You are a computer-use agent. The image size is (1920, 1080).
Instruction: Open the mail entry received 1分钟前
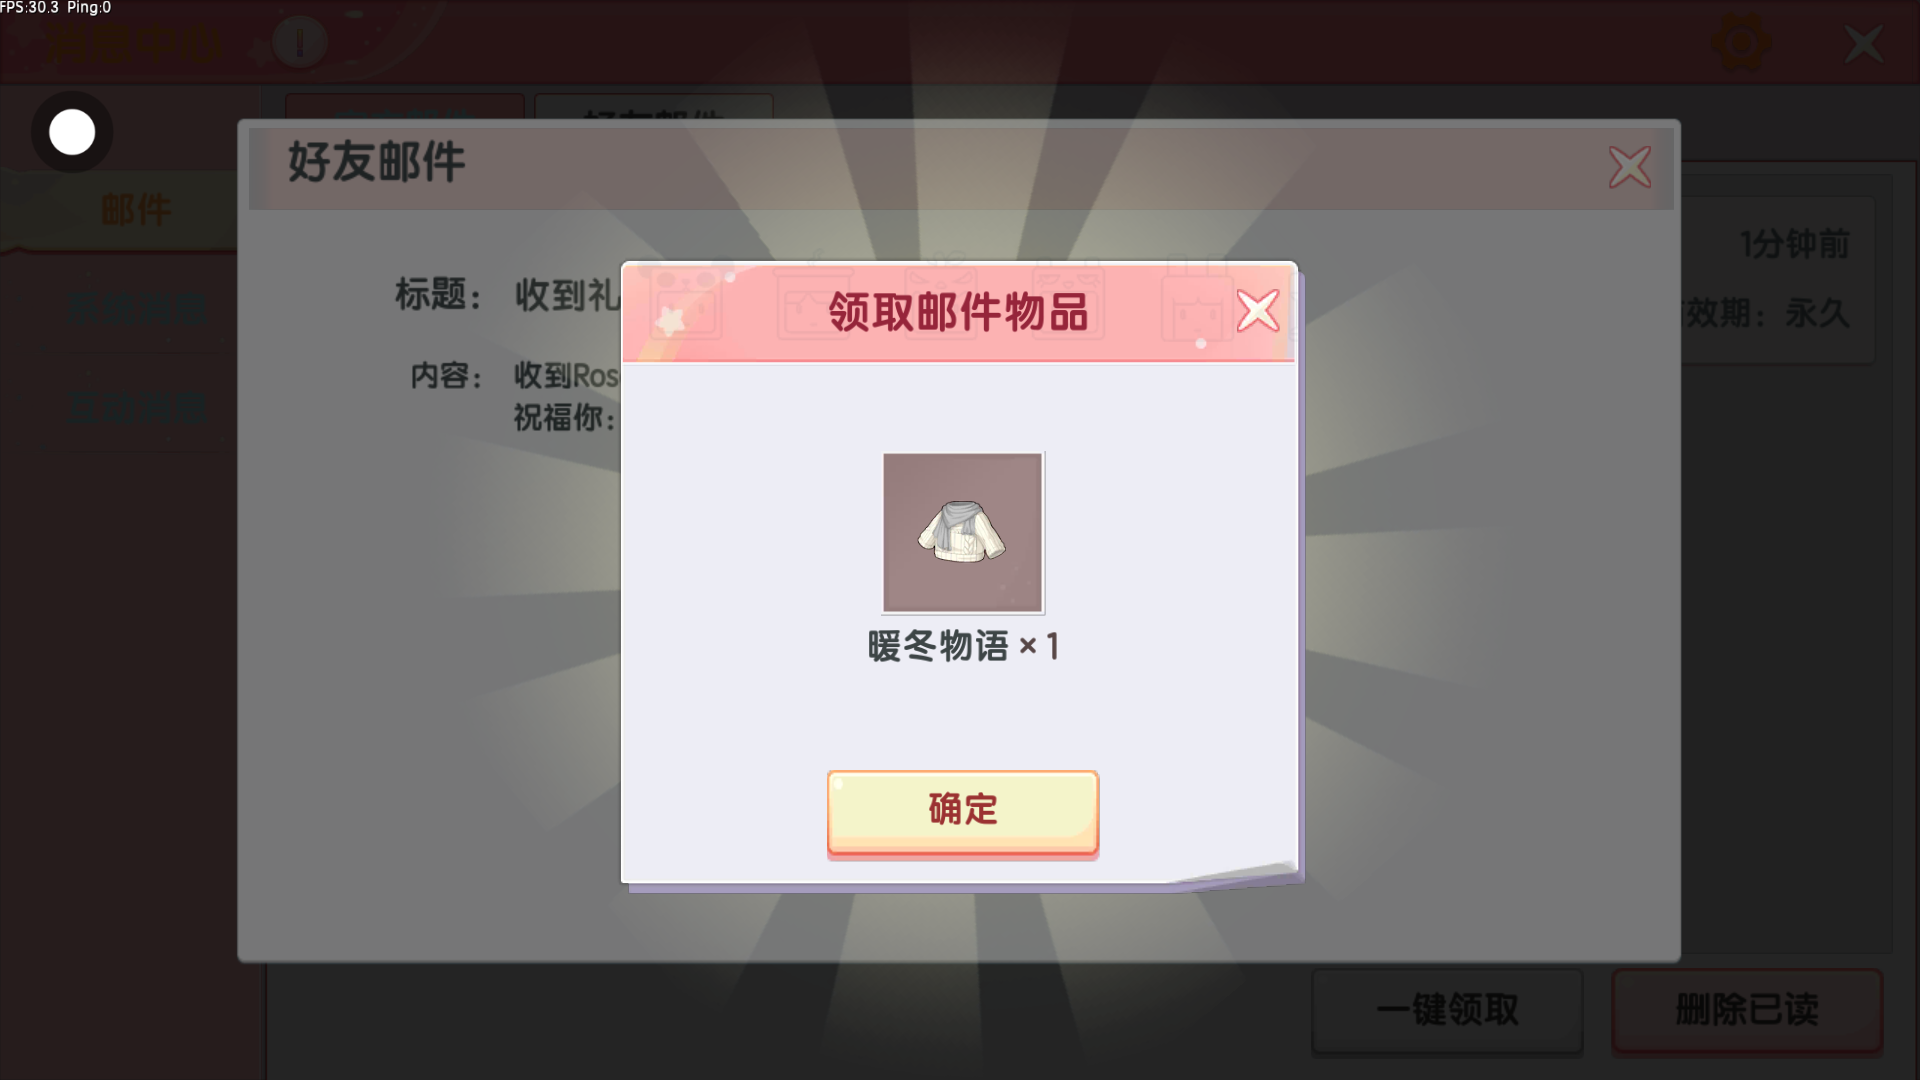pyautogui.click(x=1777, y=280)
